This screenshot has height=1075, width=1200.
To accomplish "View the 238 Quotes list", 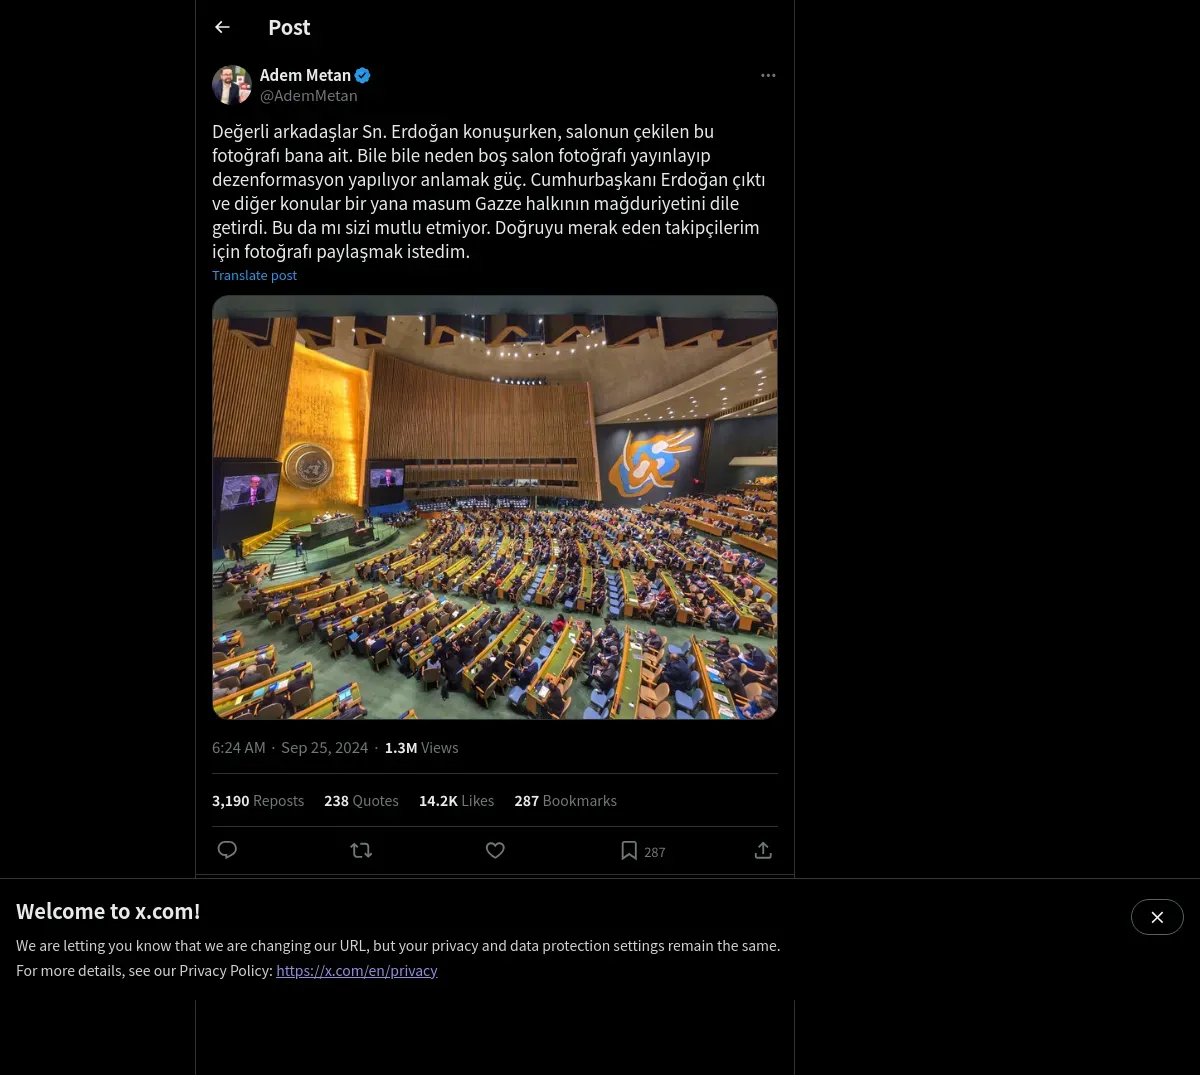I will 361,800.
